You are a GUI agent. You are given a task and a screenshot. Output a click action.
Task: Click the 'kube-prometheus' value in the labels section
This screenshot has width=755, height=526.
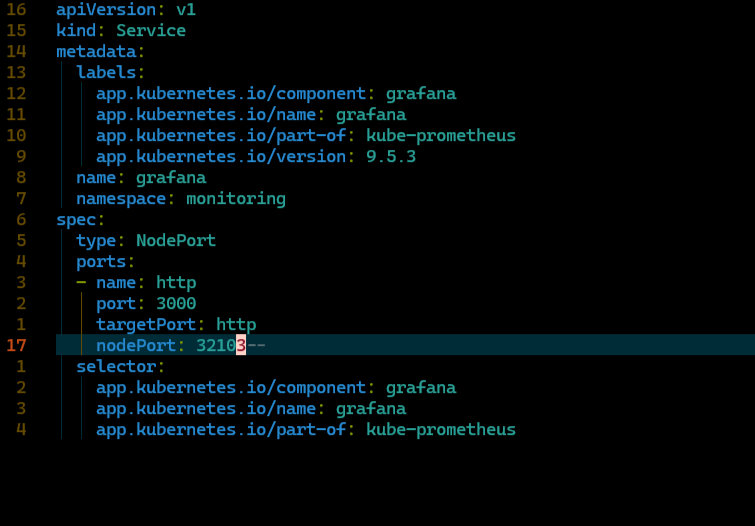pyautogui.click(x=441, y=135)
